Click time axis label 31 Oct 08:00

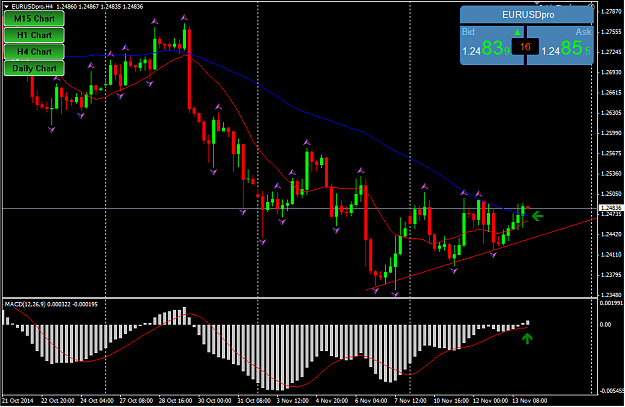click(x=254, y=400)
